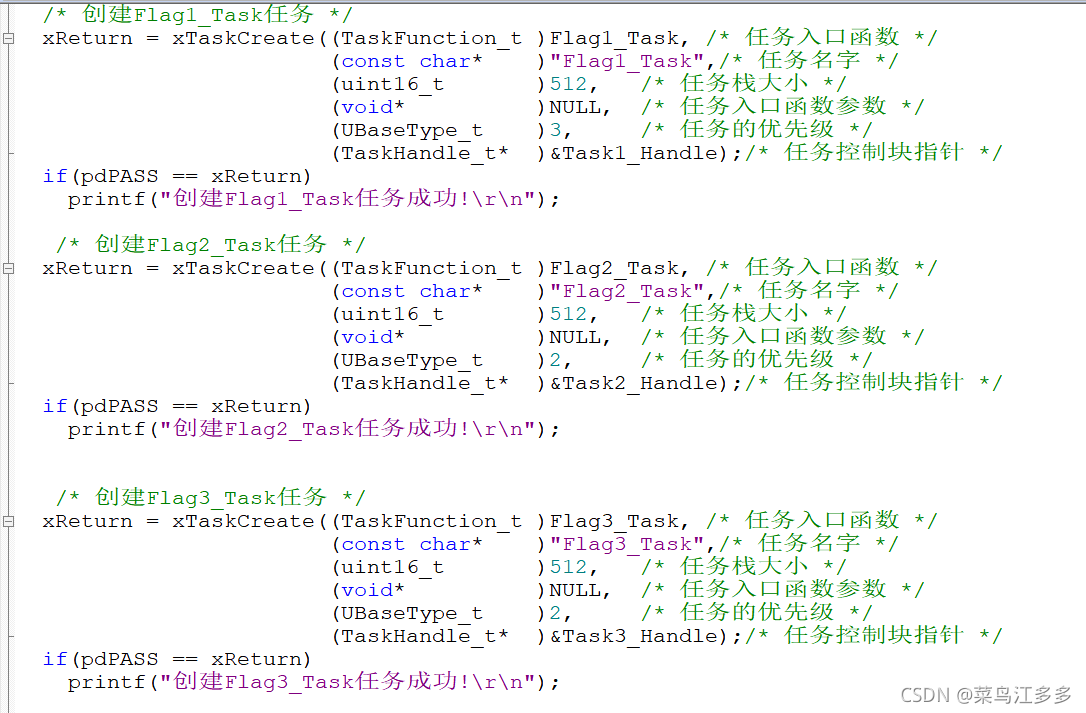Click (uint16_t) cast in Flag2 block

click(x=438, y=315)
